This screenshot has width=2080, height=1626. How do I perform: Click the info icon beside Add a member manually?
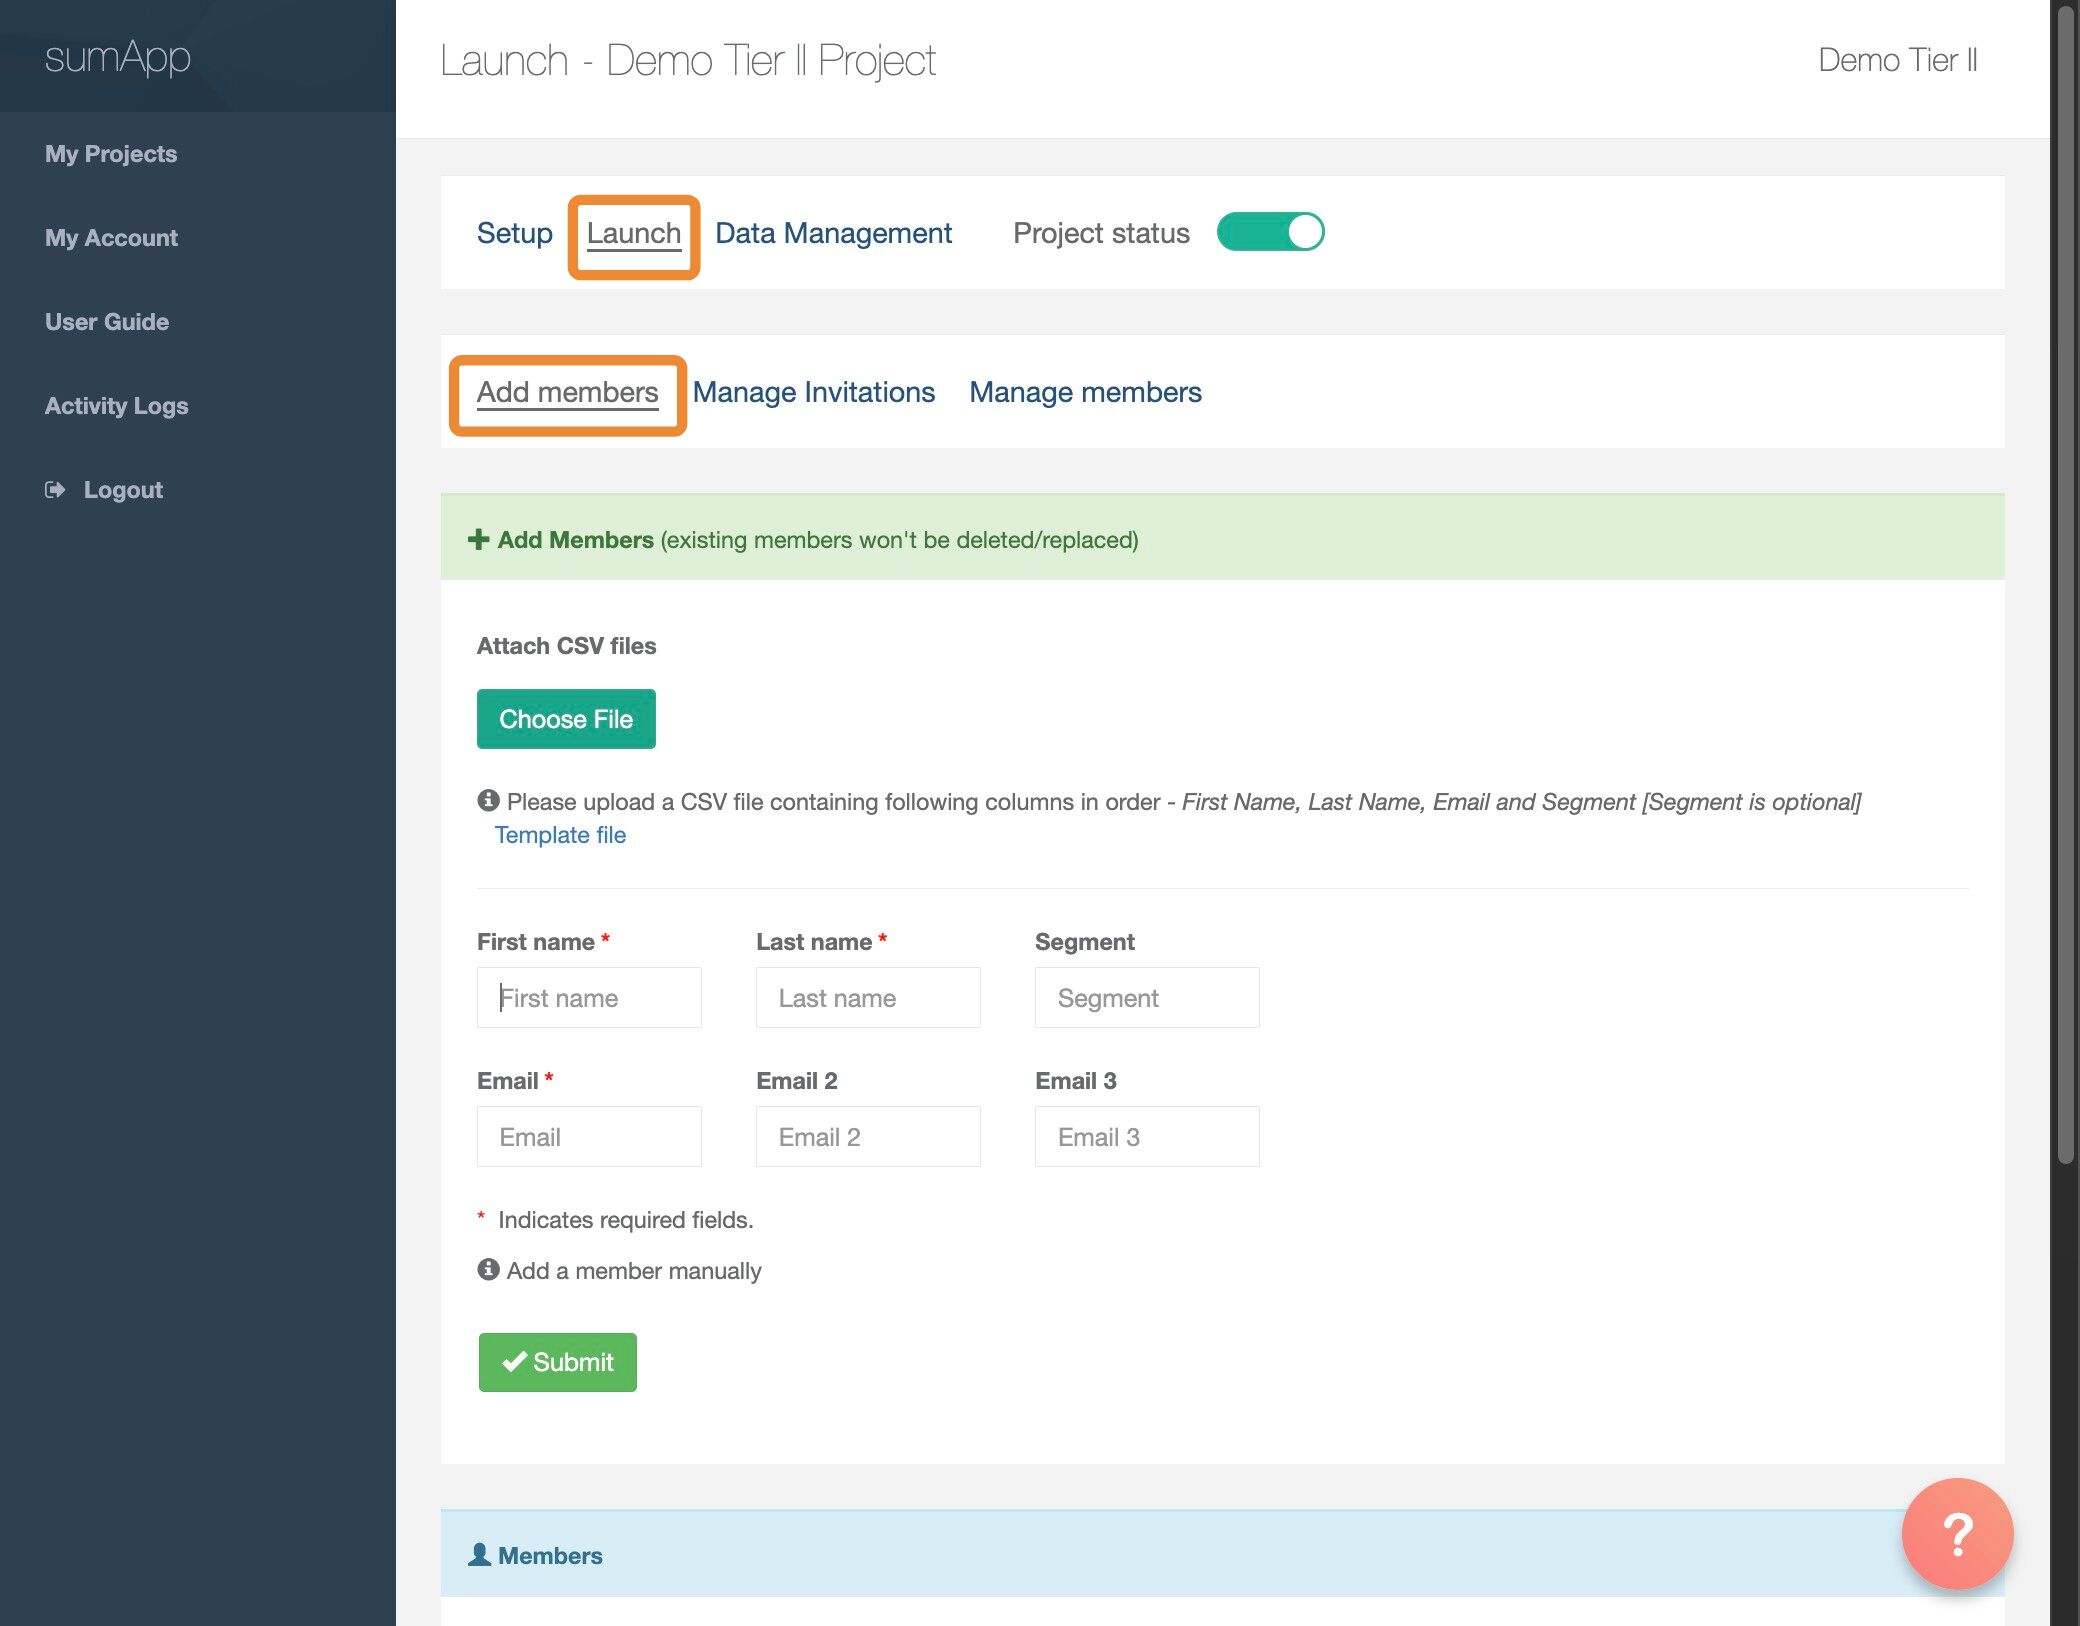[x=488, y=1269]
